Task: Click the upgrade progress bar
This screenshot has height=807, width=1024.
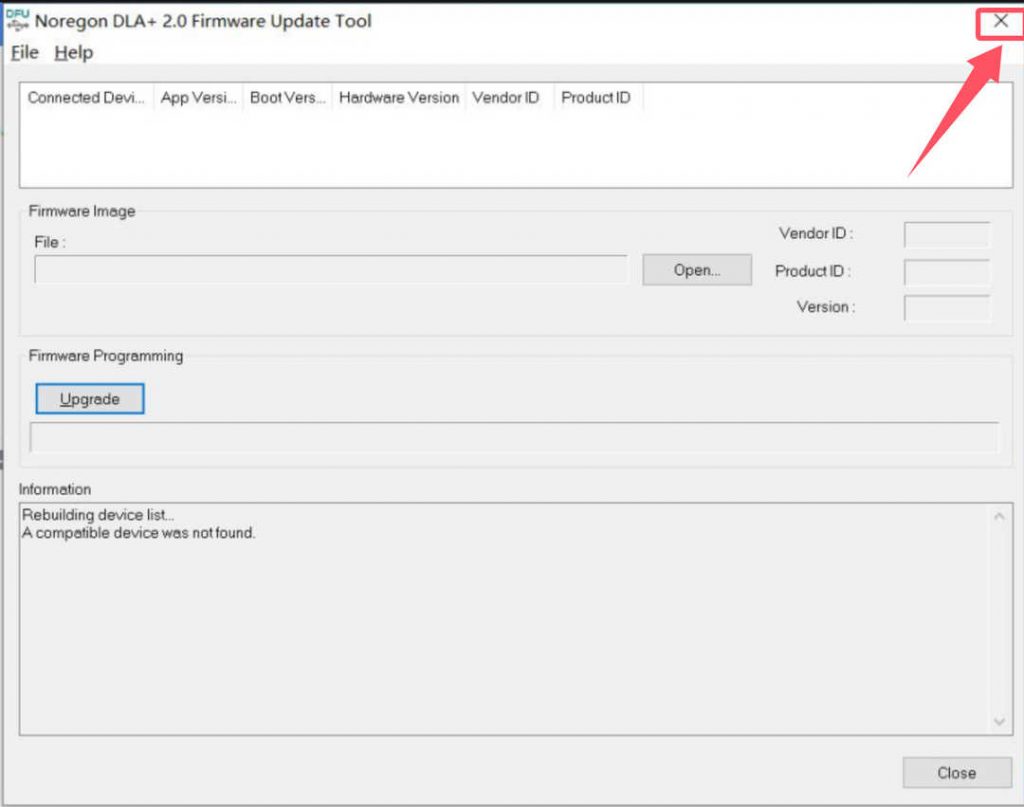Action: pos(515,437)
